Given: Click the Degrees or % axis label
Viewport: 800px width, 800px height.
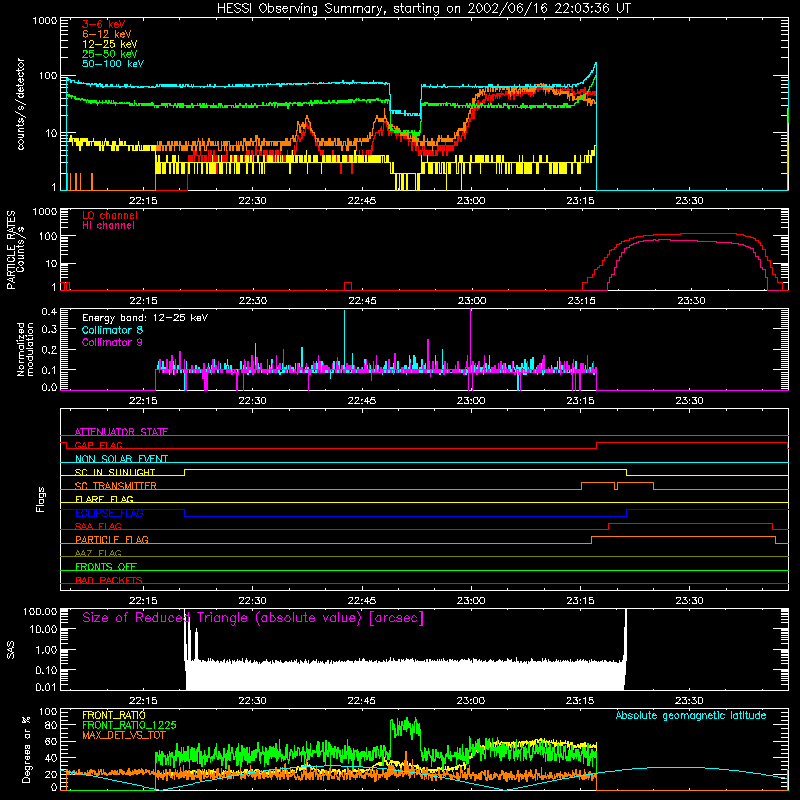Looking at the screenshot, I should (x=26, y=749).
